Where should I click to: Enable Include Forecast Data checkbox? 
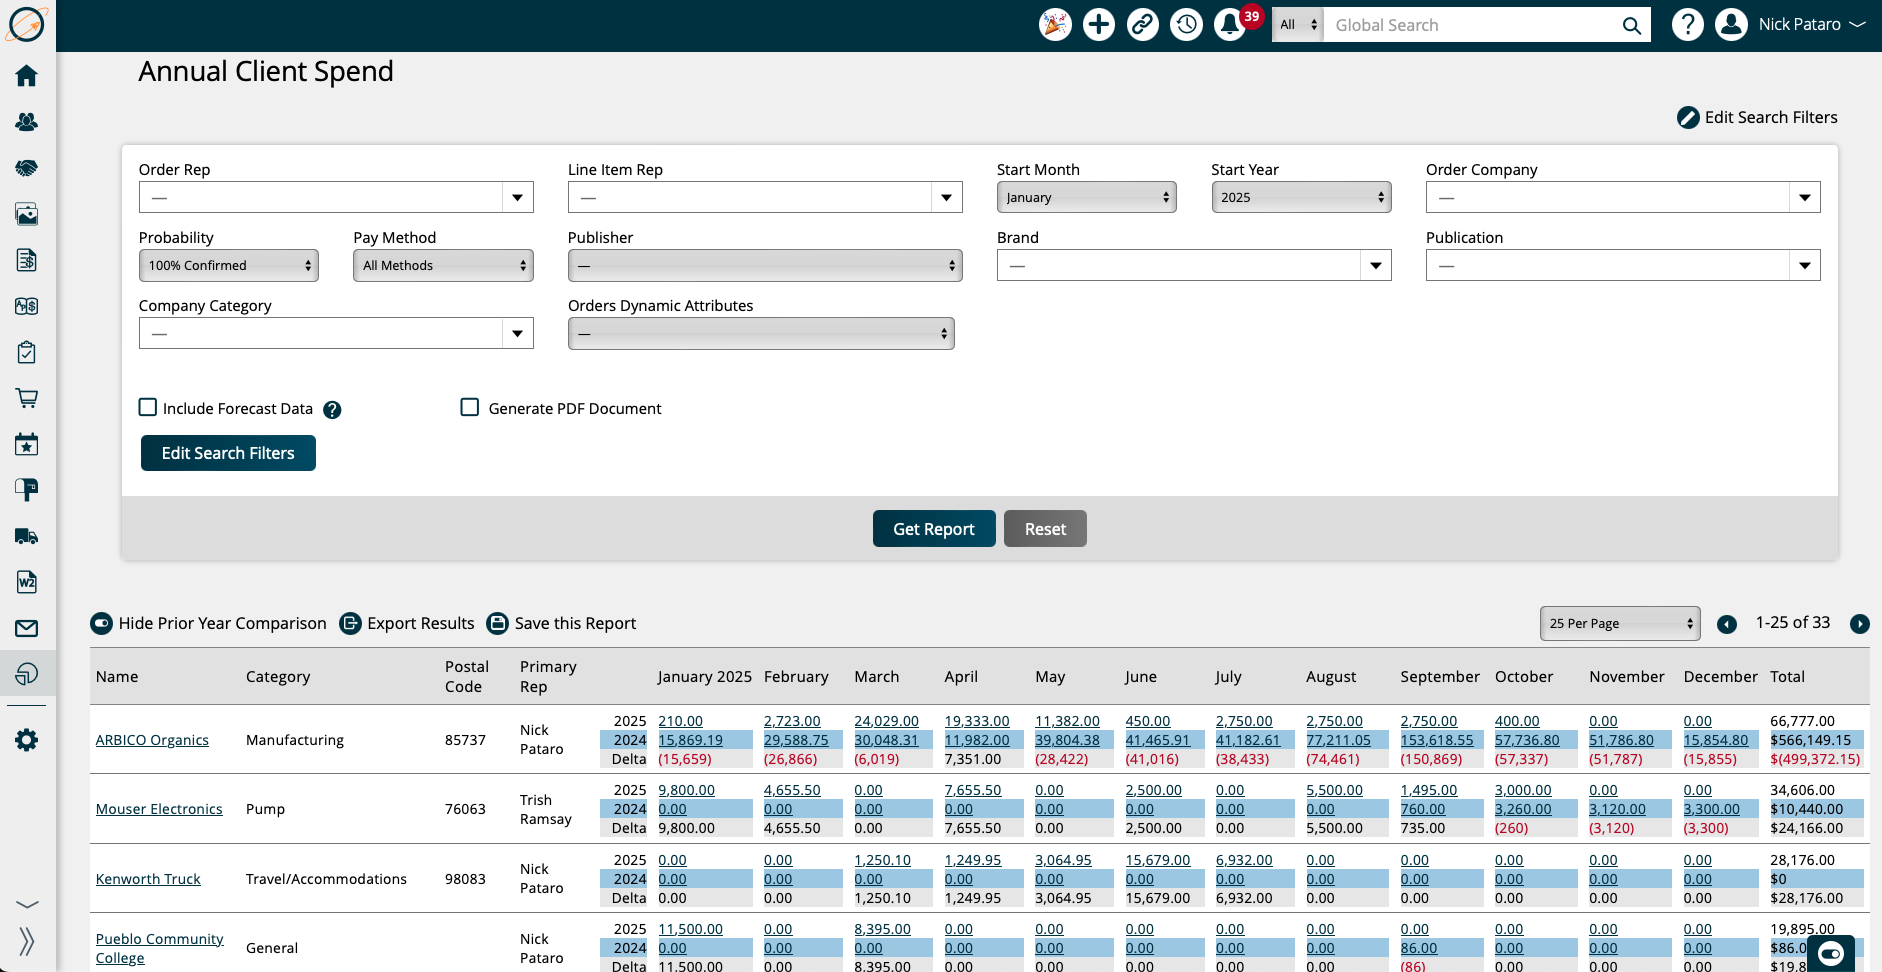(x=148, y=407)
